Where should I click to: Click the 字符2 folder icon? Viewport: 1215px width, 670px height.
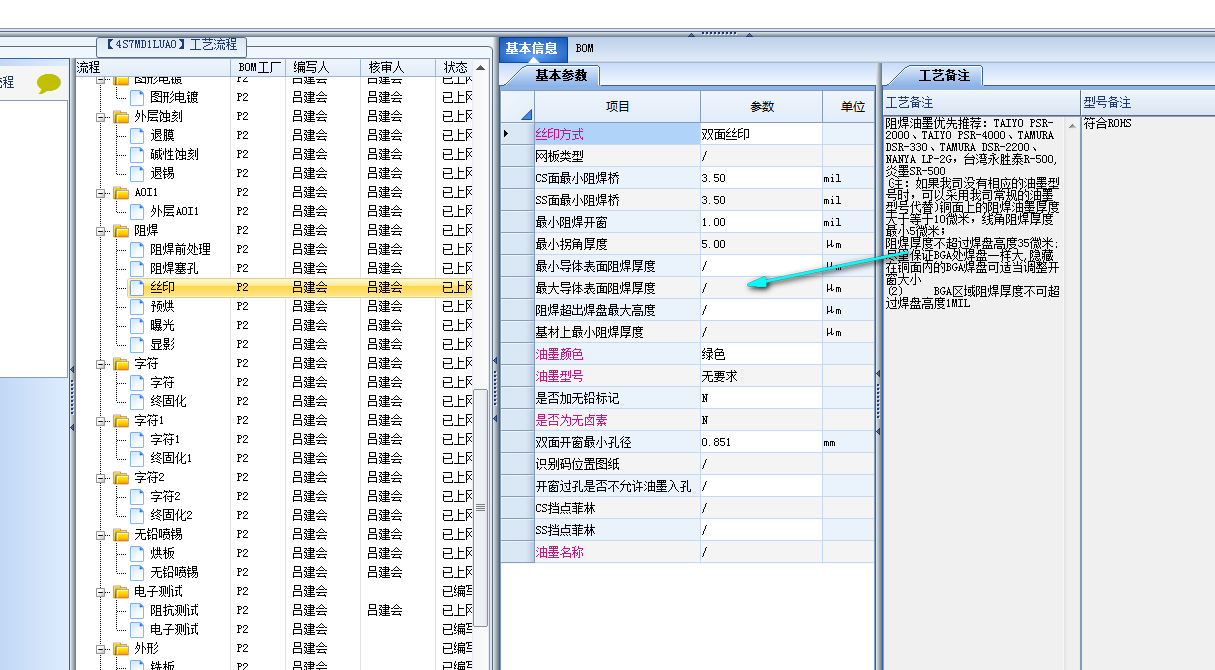coord(121,478)
